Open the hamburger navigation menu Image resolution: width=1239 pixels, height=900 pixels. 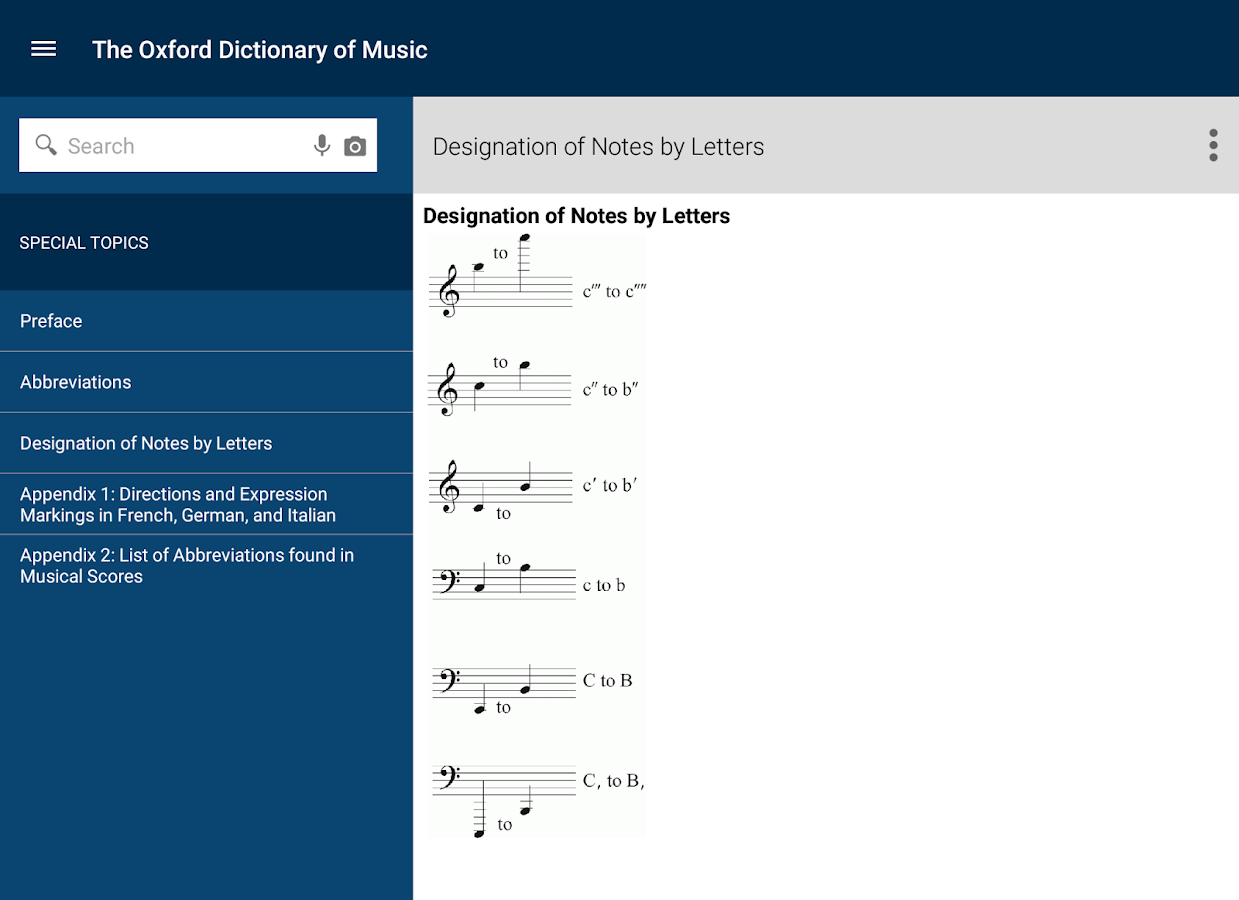click(x=44, y=49)
